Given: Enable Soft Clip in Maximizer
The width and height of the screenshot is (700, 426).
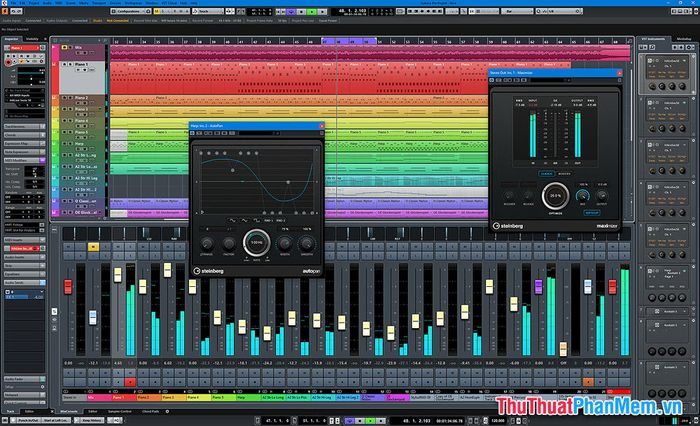Looking at the screenshot, I should [x=592, y=213].
